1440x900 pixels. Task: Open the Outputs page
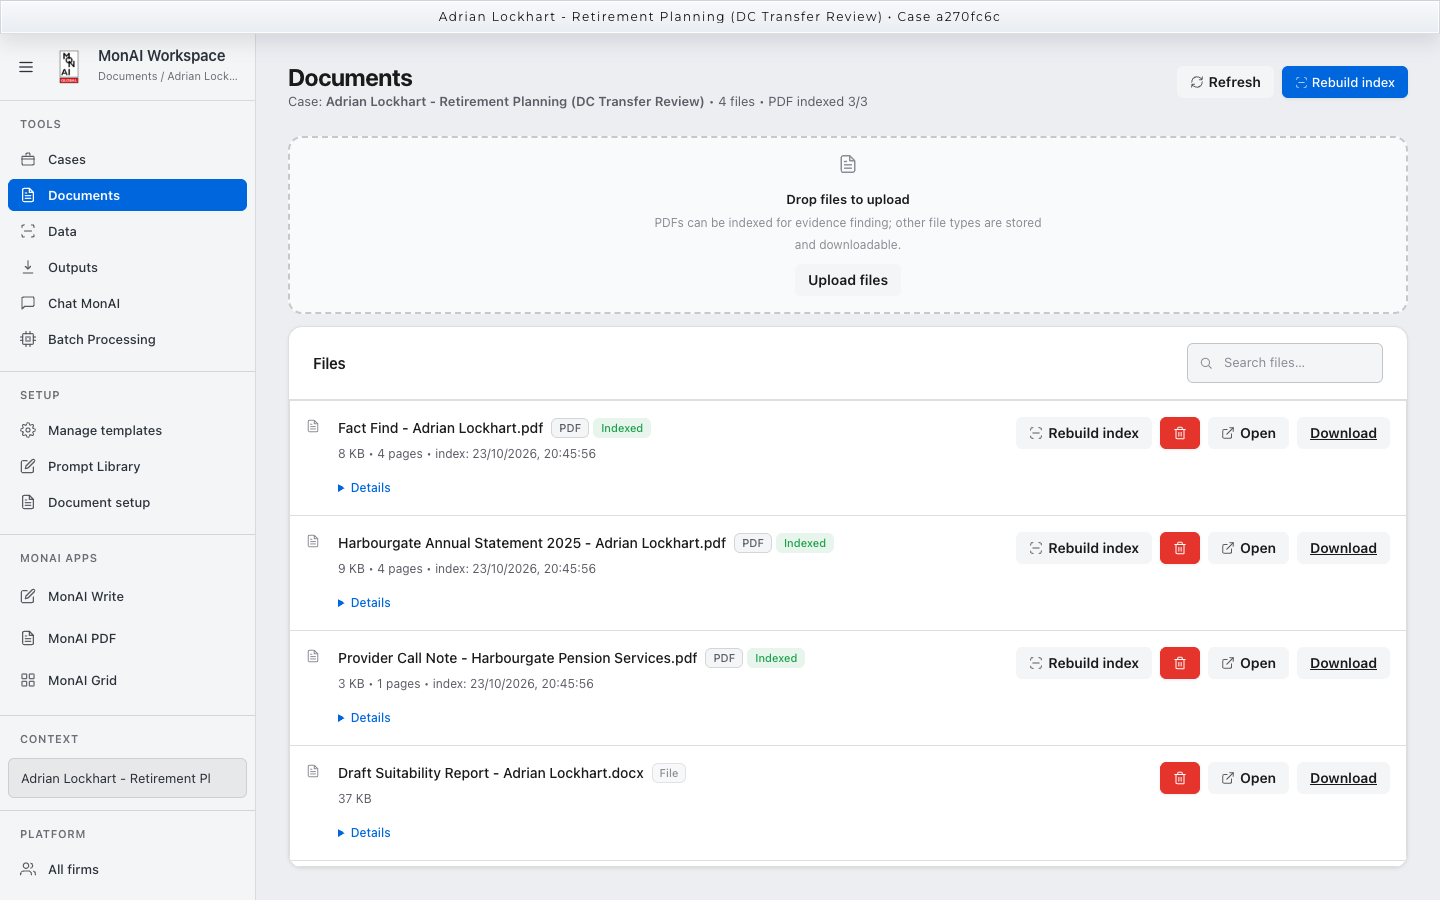tap(127, 267)
